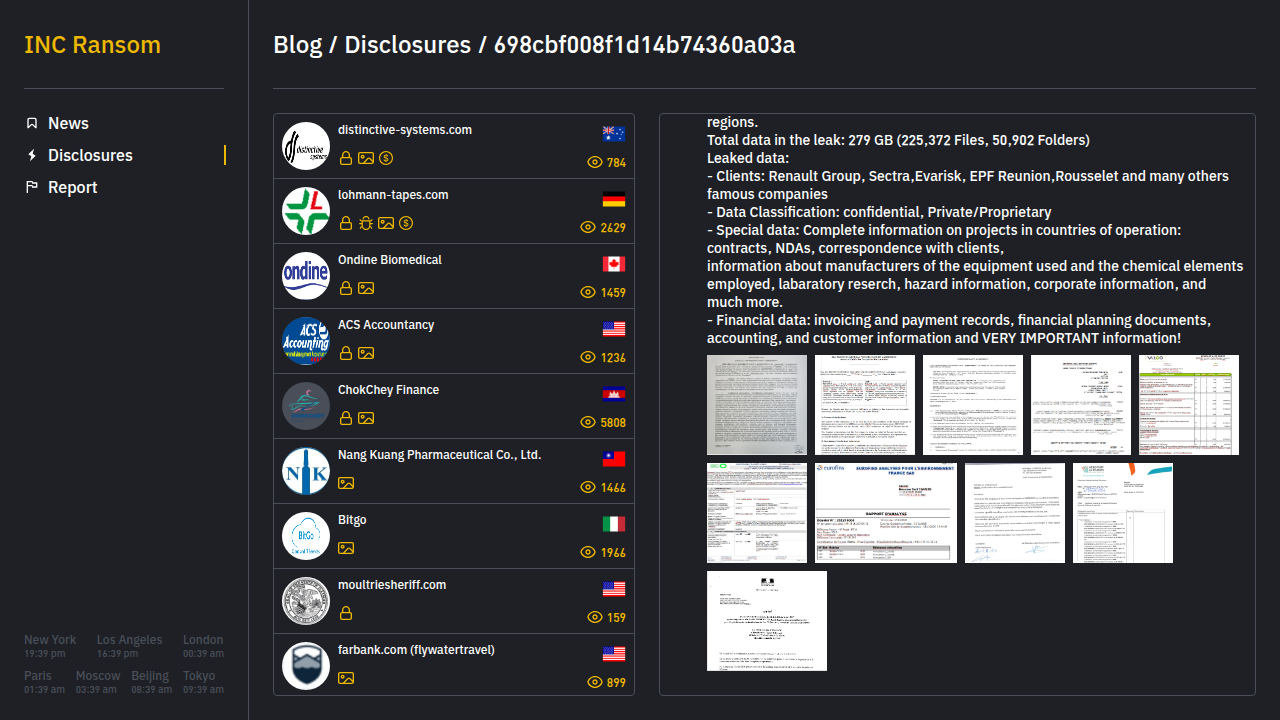Click the bookmark icon beside News
Image resolution: width=1280 pixels, height=720 pixels.
tap(32, 123)
